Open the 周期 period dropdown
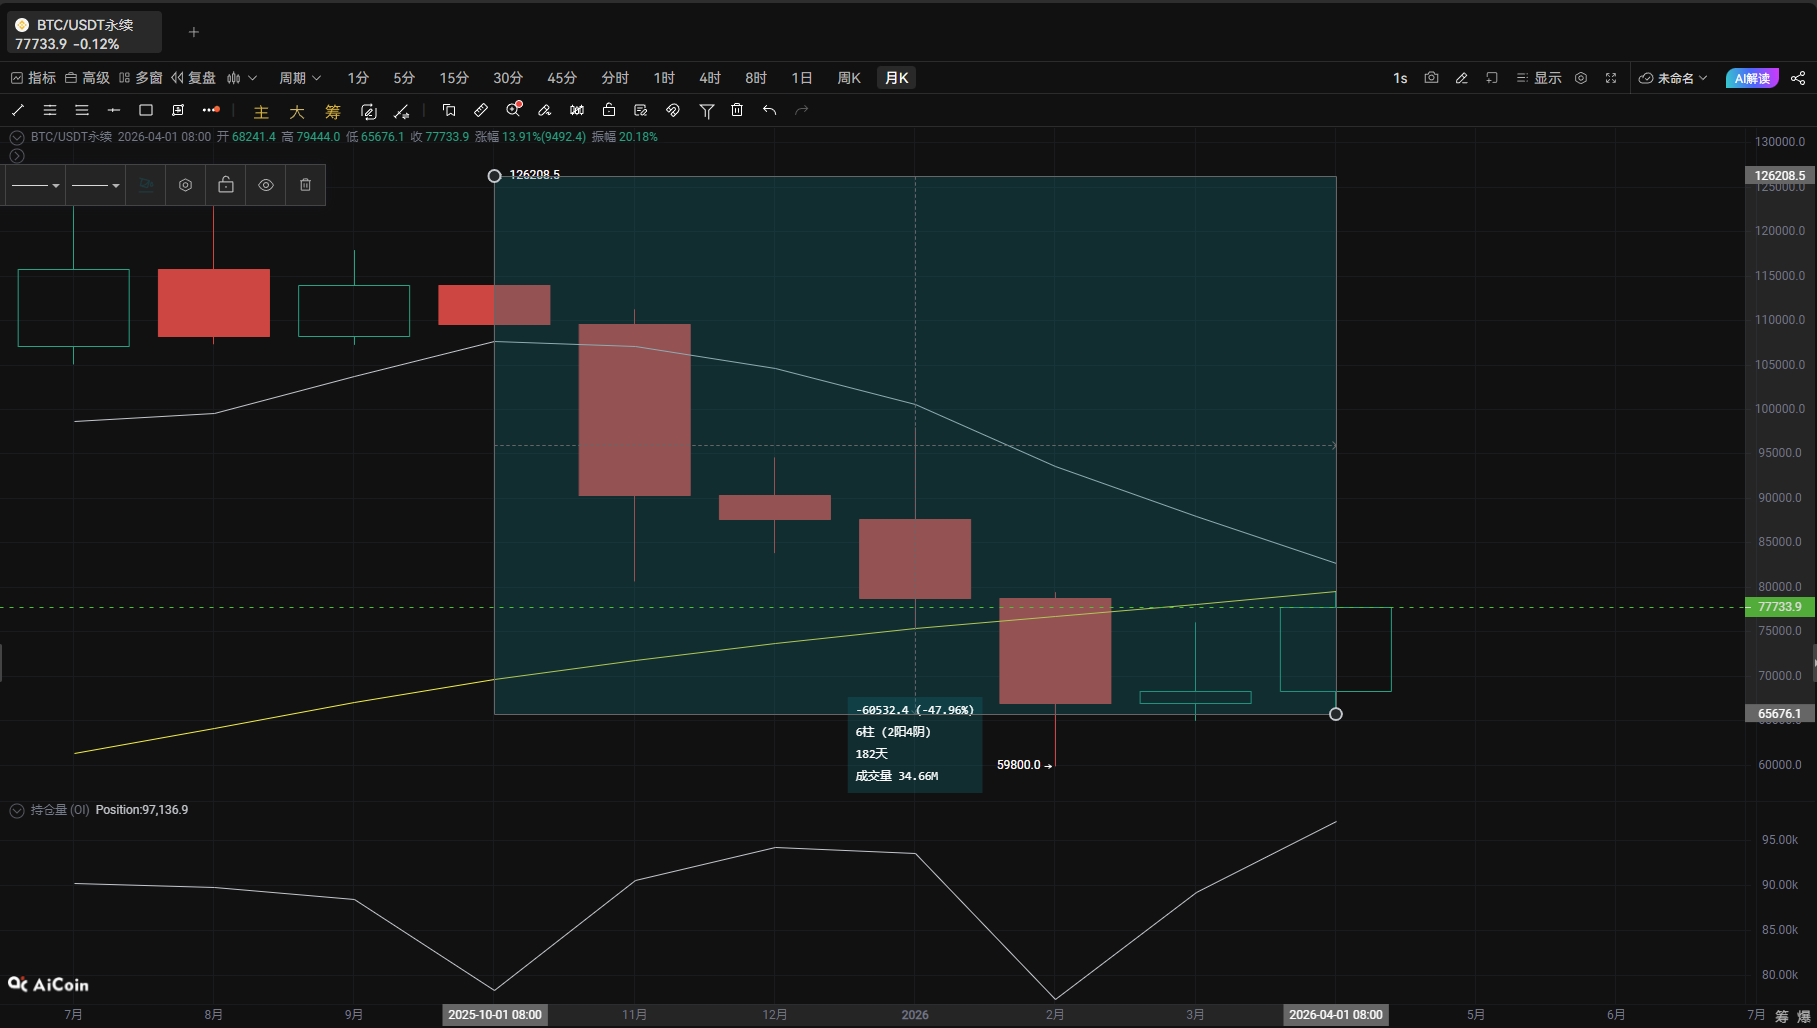Screen dimensions: 1817x1028 pyautogui.click(x=299, y=78)
